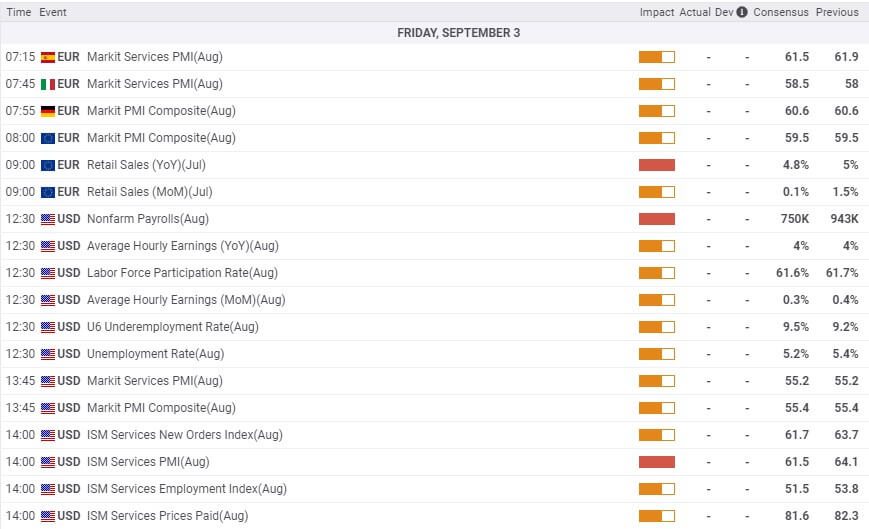The image size is (869, 529).
Task: Click the Consensus column header
Action: point(780,12)
